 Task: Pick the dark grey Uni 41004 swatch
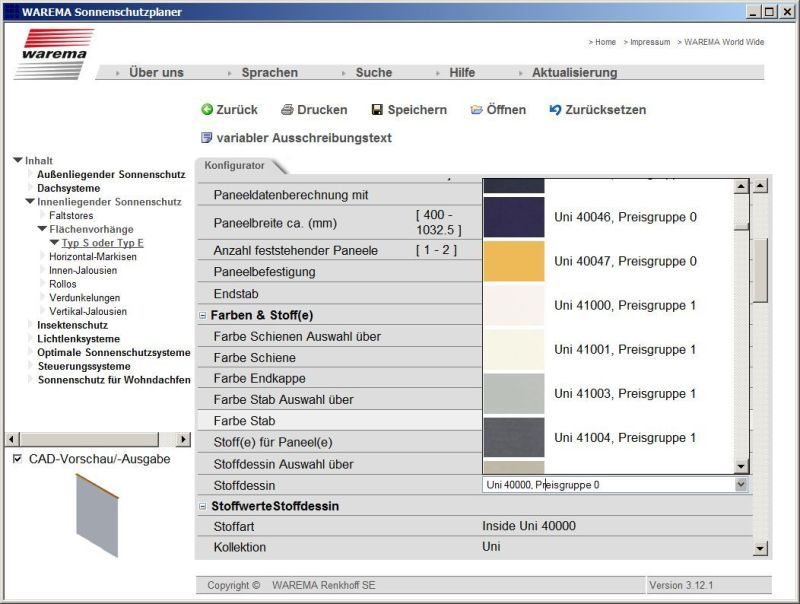[514, 438]
